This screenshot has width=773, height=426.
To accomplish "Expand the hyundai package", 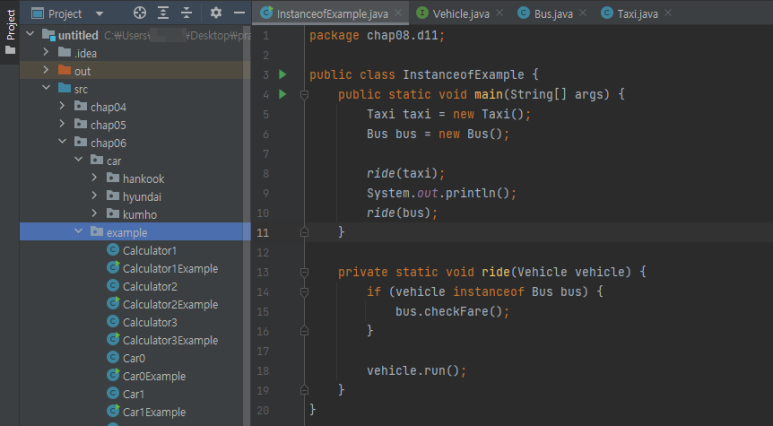I will 94,195.
